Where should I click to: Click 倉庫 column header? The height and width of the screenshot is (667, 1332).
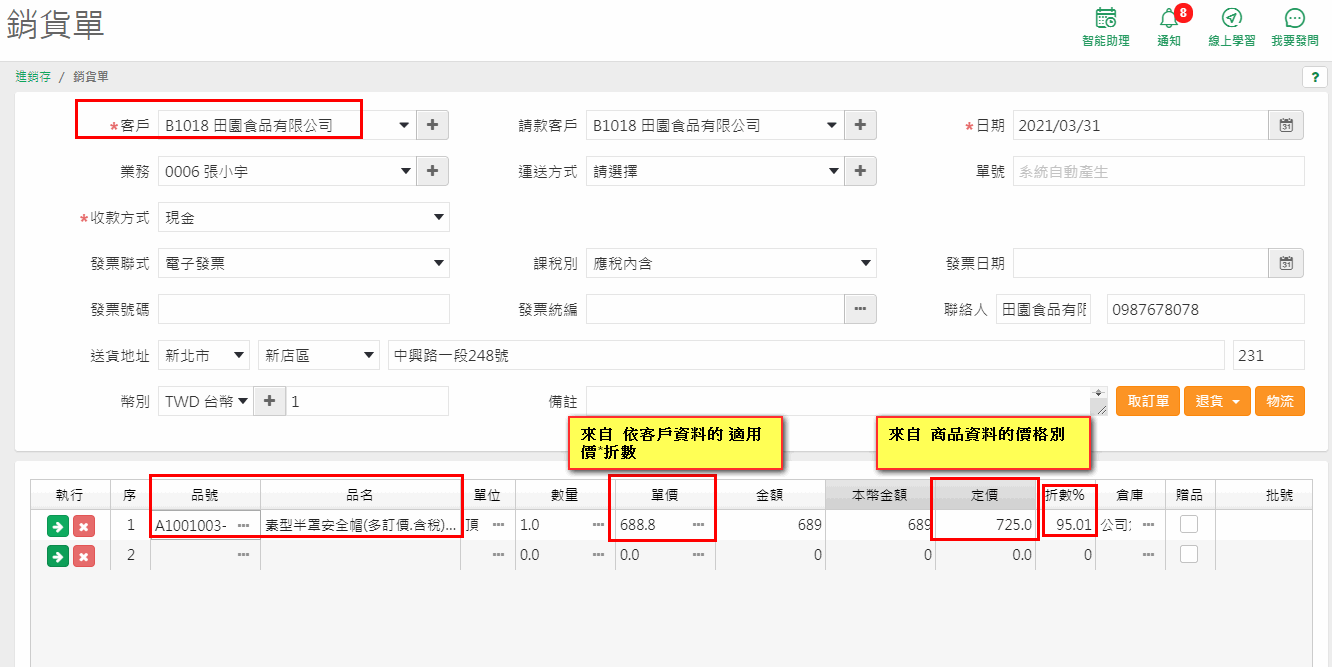point(1130,495)
